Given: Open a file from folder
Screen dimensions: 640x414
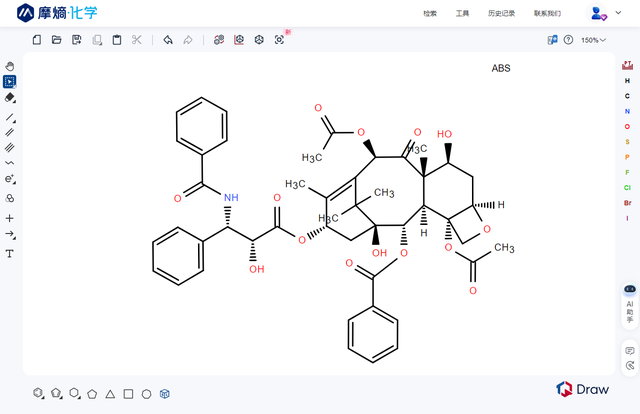Looking at the screenshot, I should pyautogui.click(x=56, y=40).
